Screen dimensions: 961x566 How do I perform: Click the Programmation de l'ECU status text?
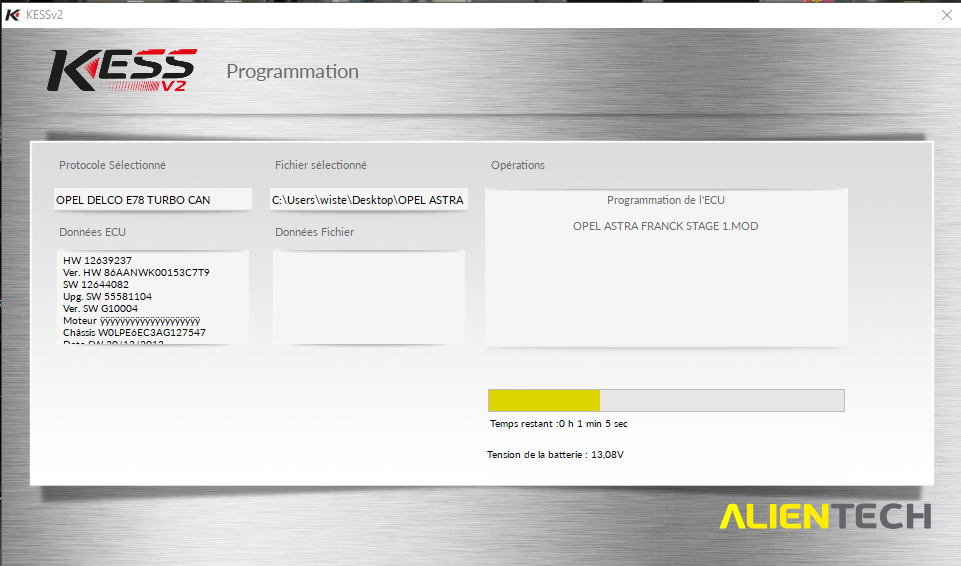(666, 200)
